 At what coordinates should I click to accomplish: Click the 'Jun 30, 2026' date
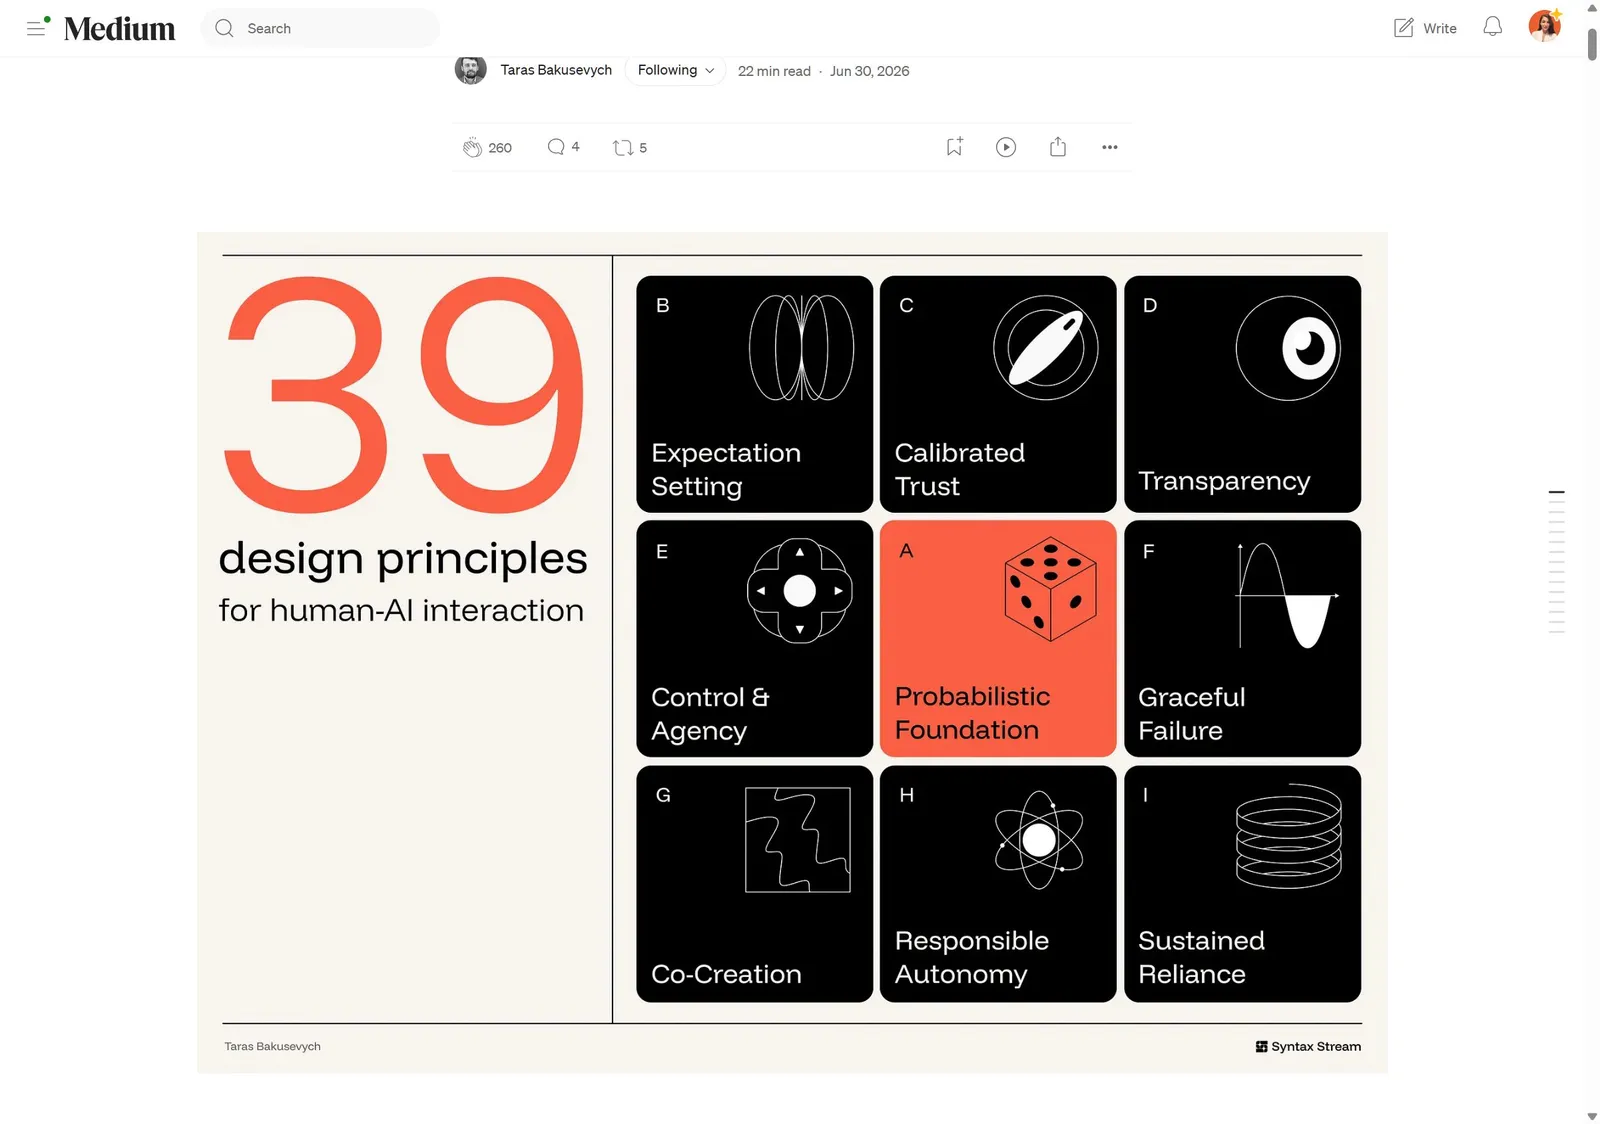(x=869, y=71)
